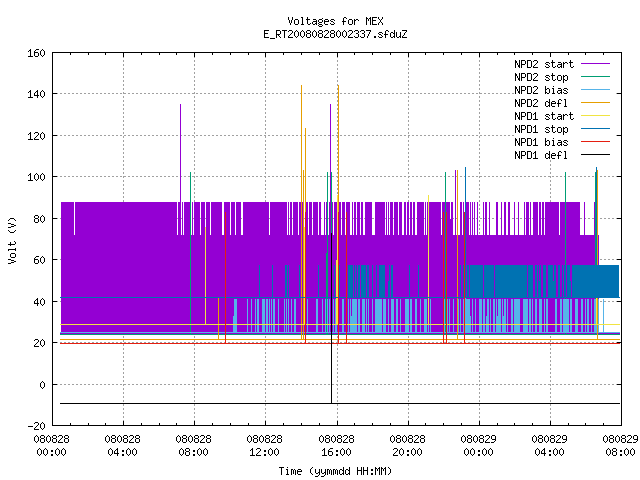Click the 'Time (yymmdd HH:MM)' x-axis label
Image resolution: width=640 pixels, height=480 pixels.
tap(335, 471)
